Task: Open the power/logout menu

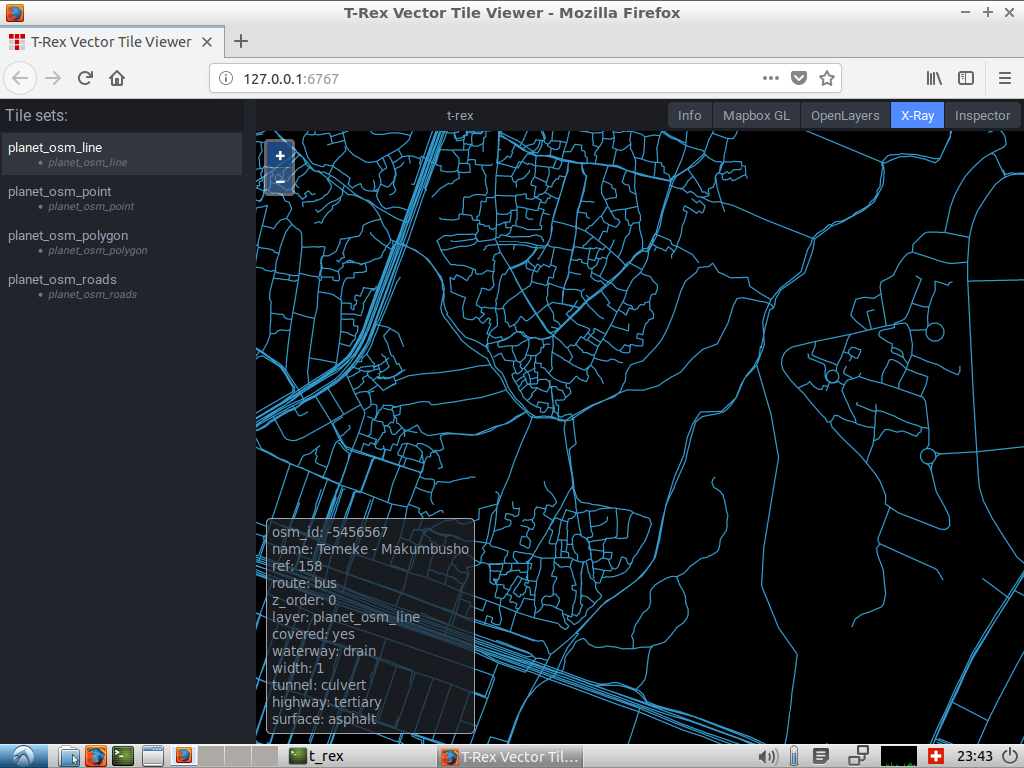Action: tap(1011, 756)
